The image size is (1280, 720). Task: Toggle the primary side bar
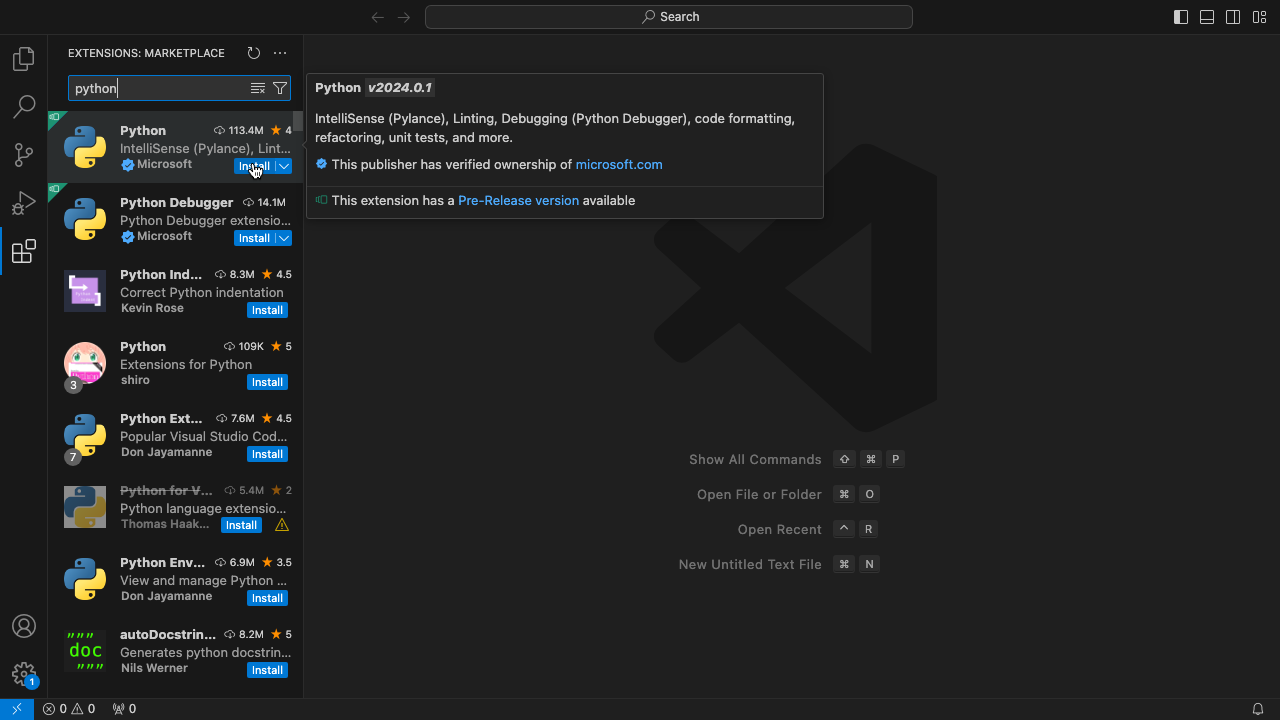[1181, 17]
